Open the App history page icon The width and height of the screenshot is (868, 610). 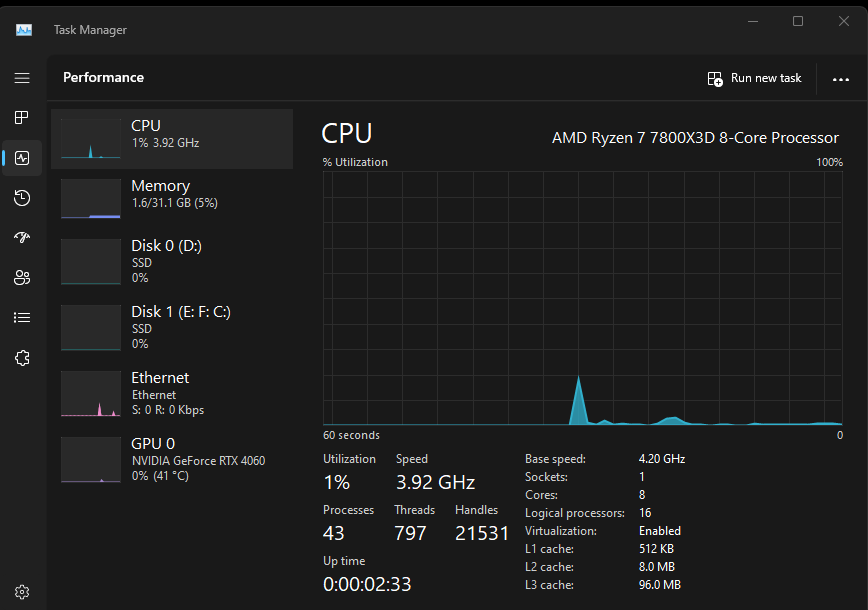[22, 198]
